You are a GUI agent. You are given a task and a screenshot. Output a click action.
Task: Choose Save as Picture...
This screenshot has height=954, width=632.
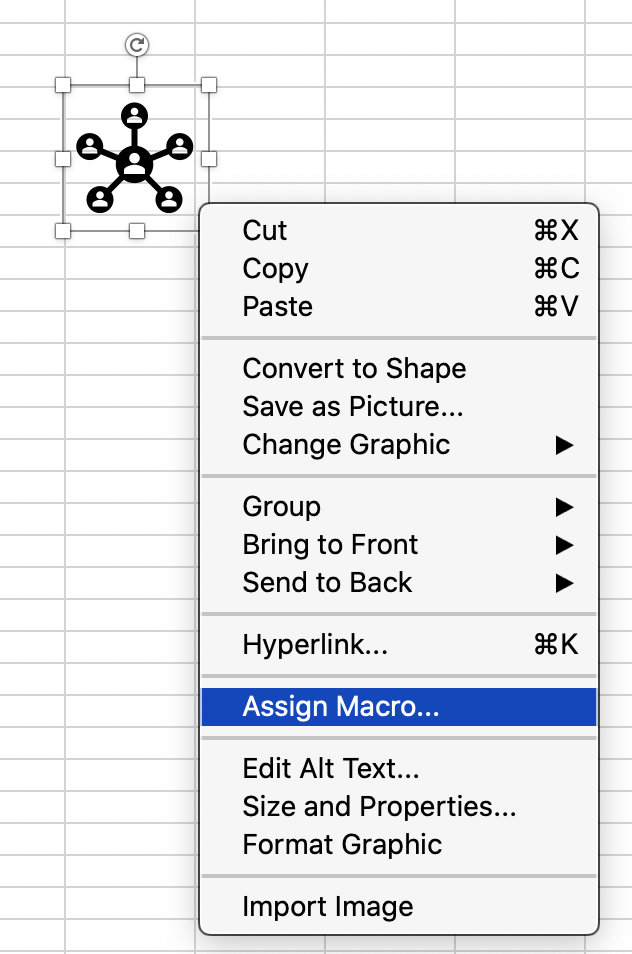pyautogui.click(x=399, y=406)
